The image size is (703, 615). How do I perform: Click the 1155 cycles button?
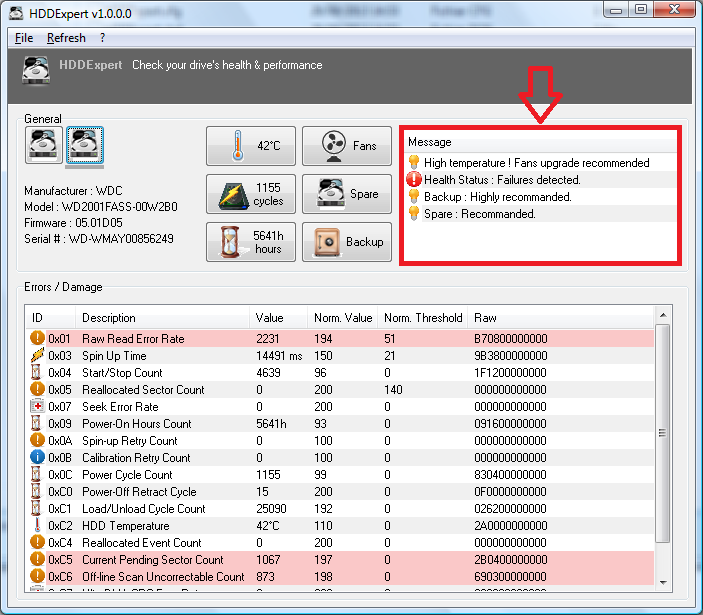click(251, 194)
